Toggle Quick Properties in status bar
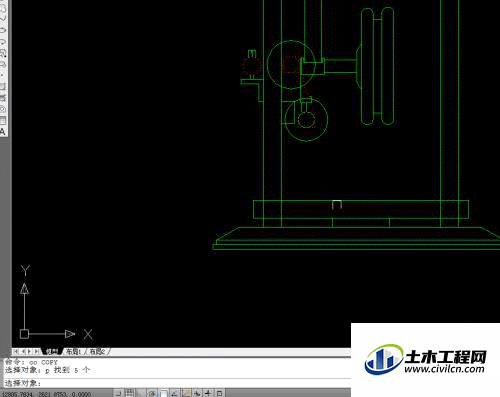 (x=220, y=393)
